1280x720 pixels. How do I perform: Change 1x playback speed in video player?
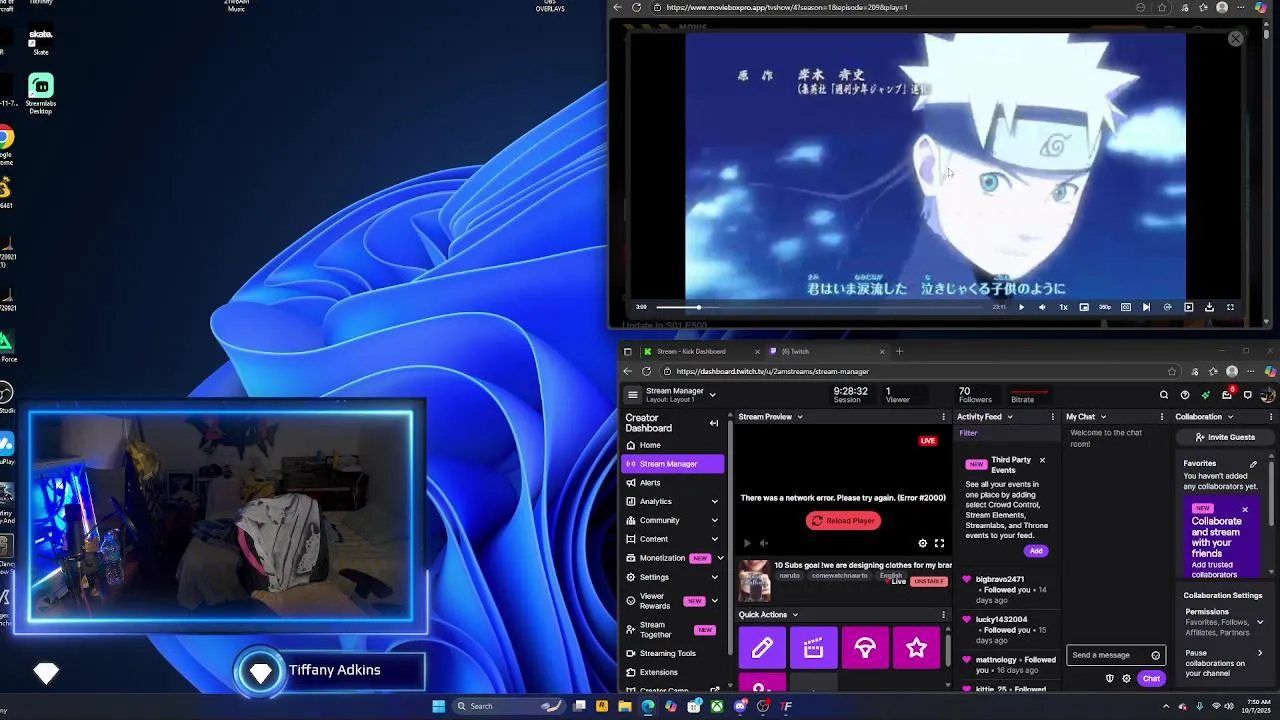tap(1063, 307)
